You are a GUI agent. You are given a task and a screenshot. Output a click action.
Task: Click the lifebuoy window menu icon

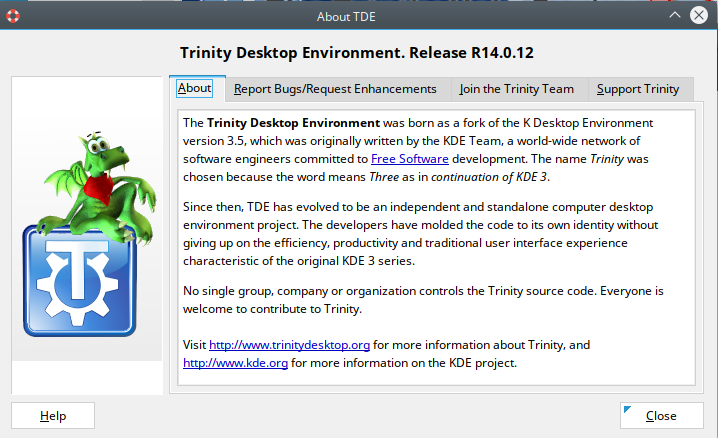click(x=14, y=14)
